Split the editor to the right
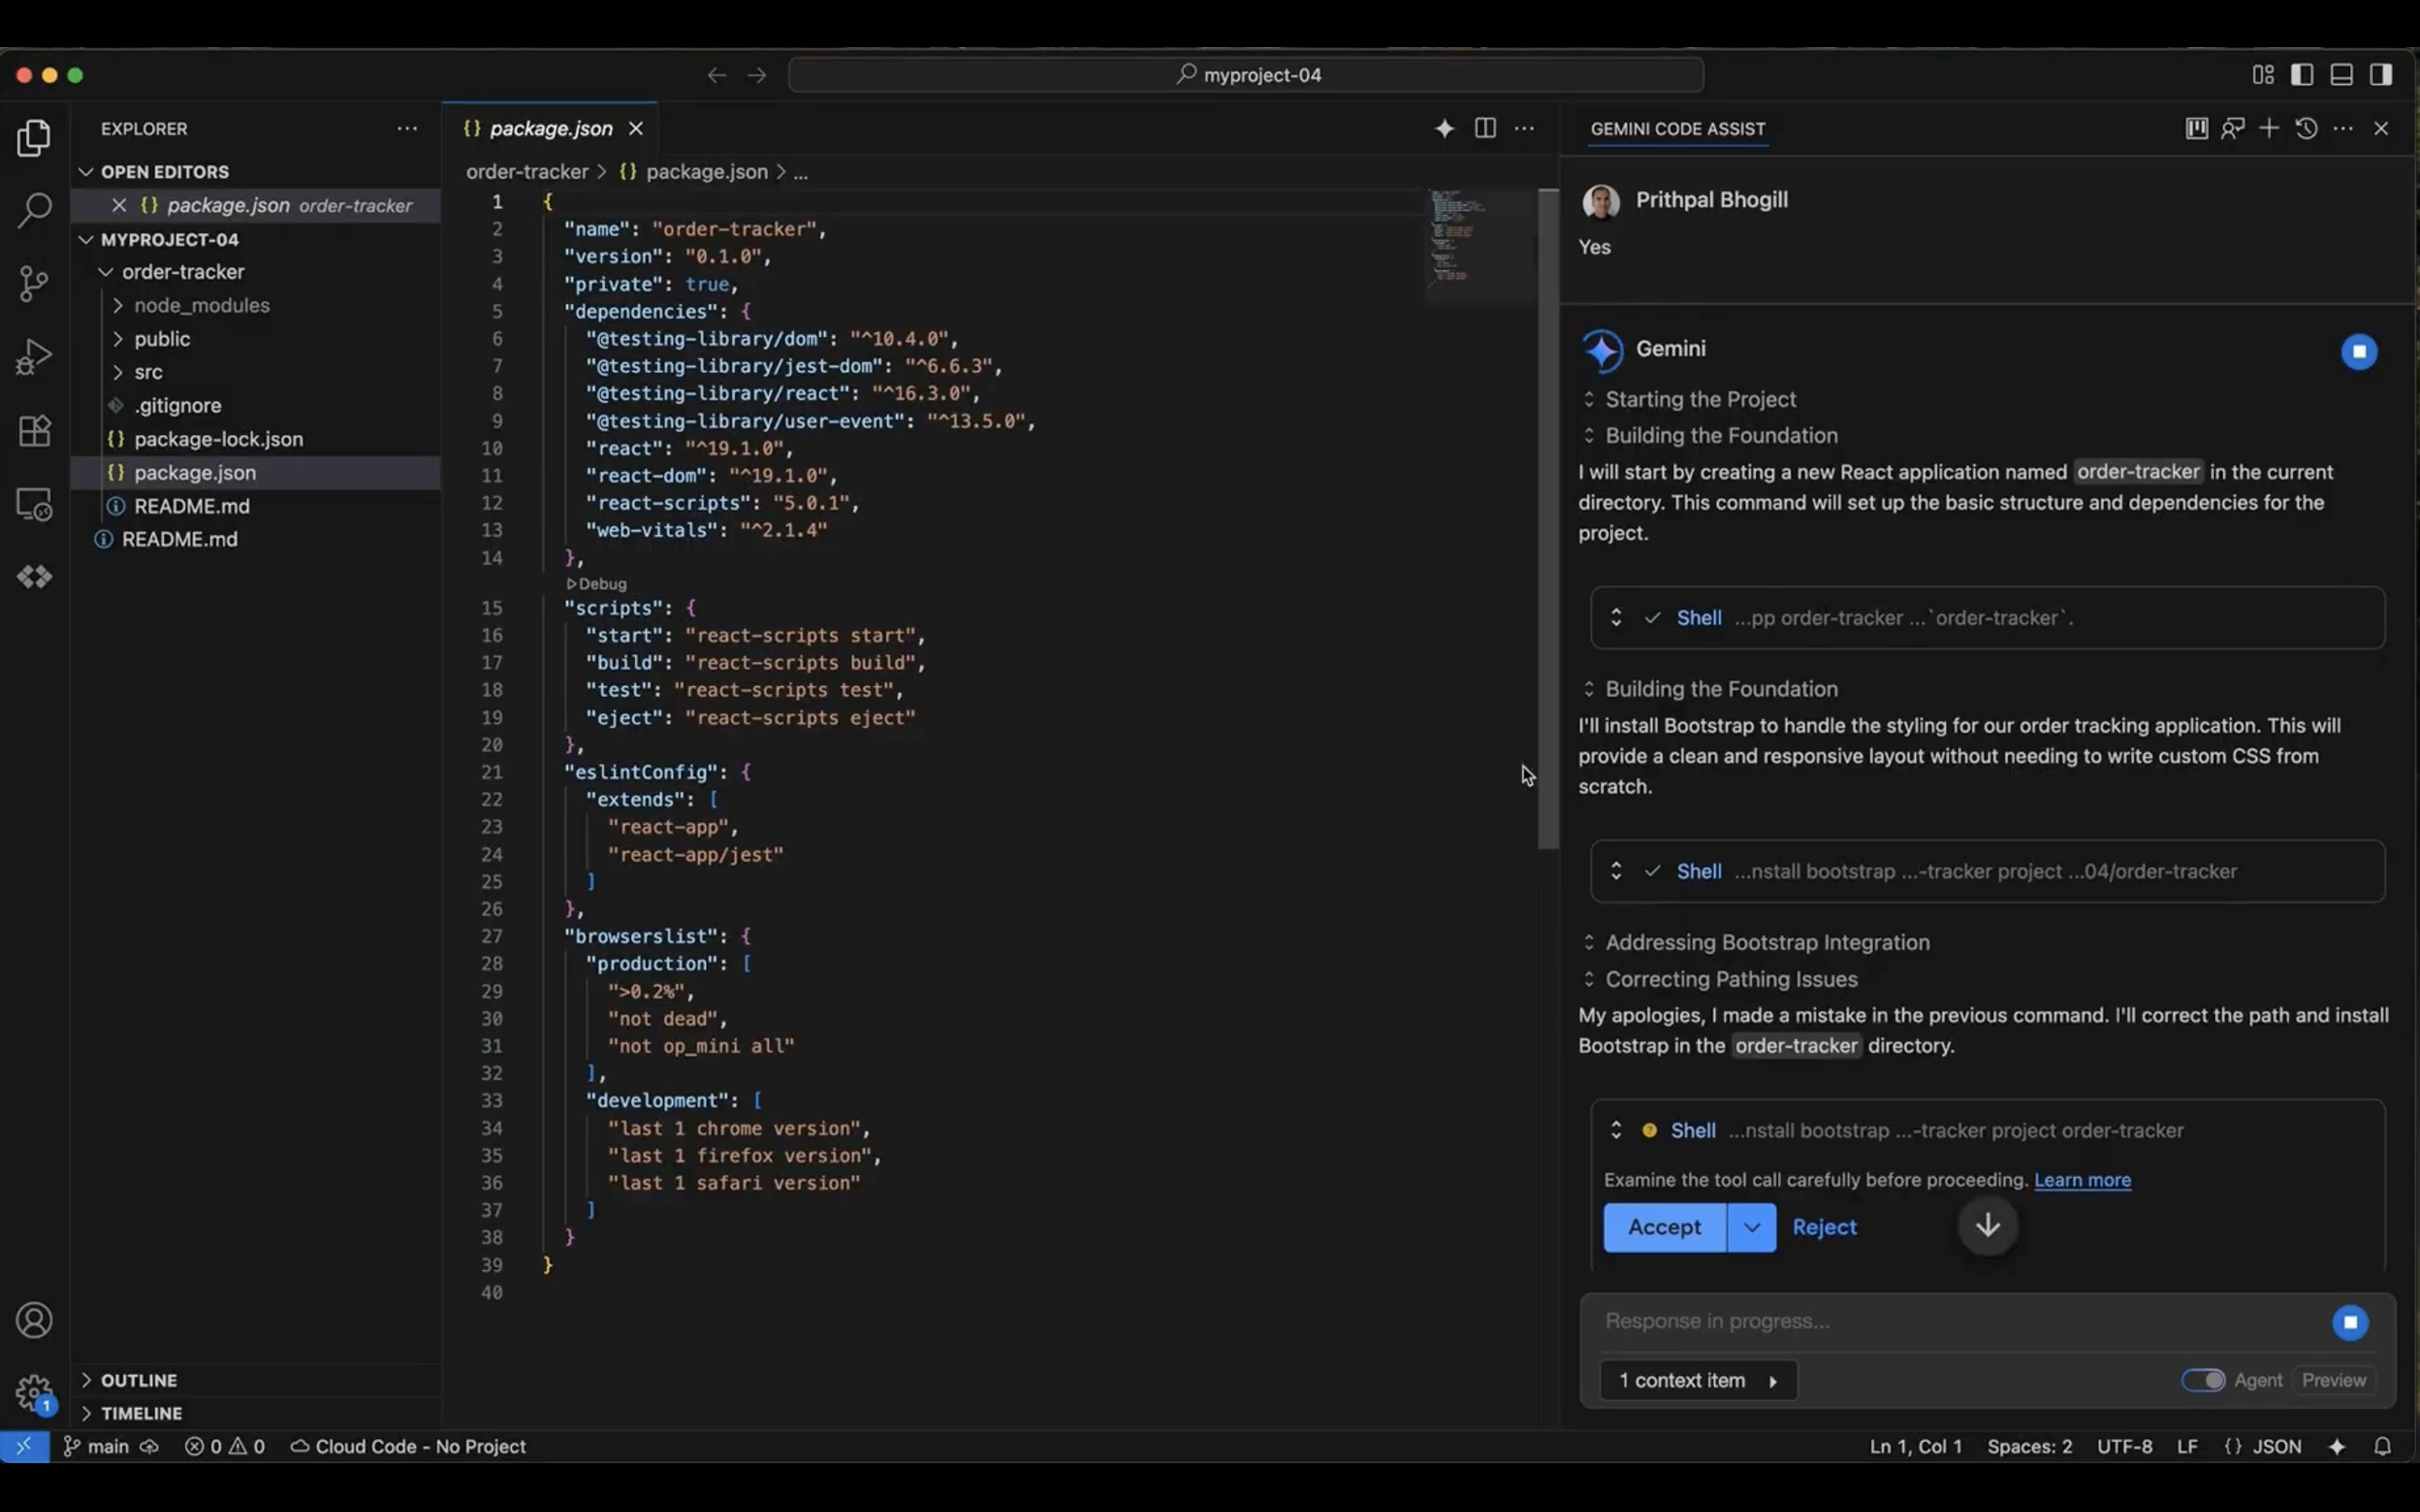 coord(1485,128)
